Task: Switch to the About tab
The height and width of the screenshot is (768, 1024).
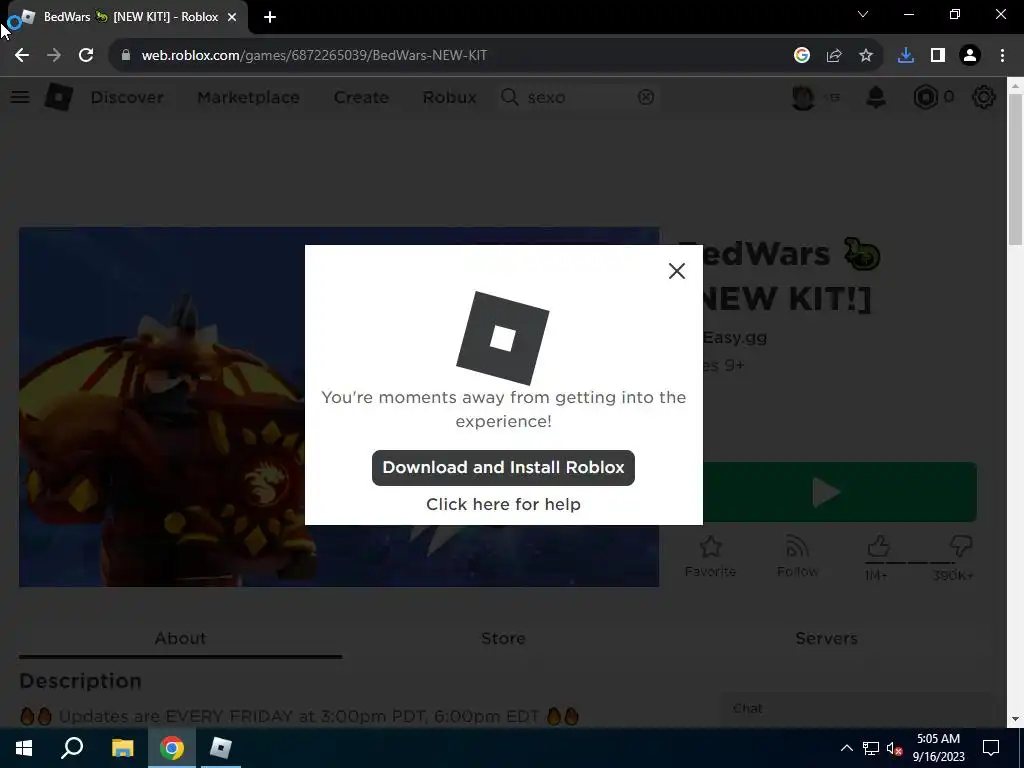Action: (x=180, y=638)
